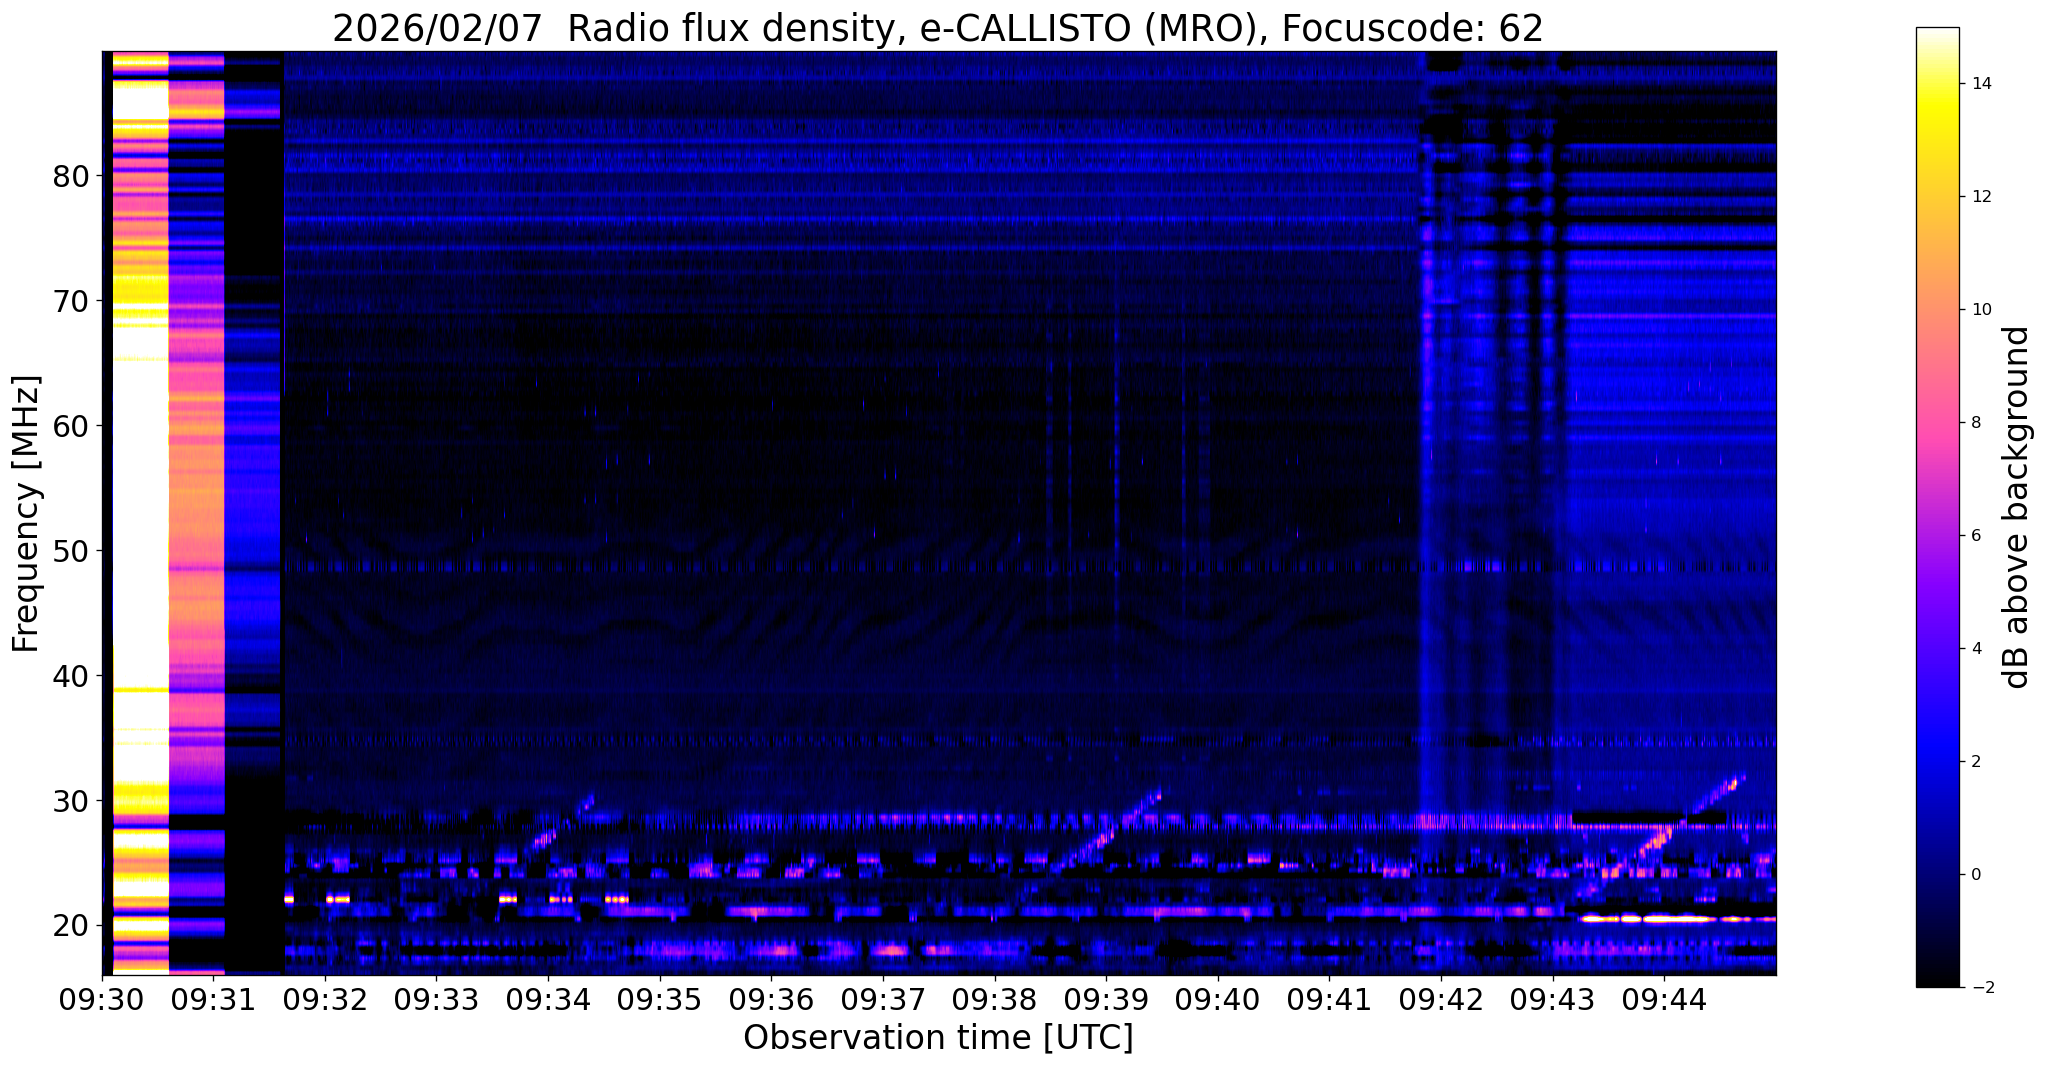This screenshot has width=2047, height=1067.
Task: Click the colorbar tick label 0
Action: pyautogui.click(x=1976, y=875)
